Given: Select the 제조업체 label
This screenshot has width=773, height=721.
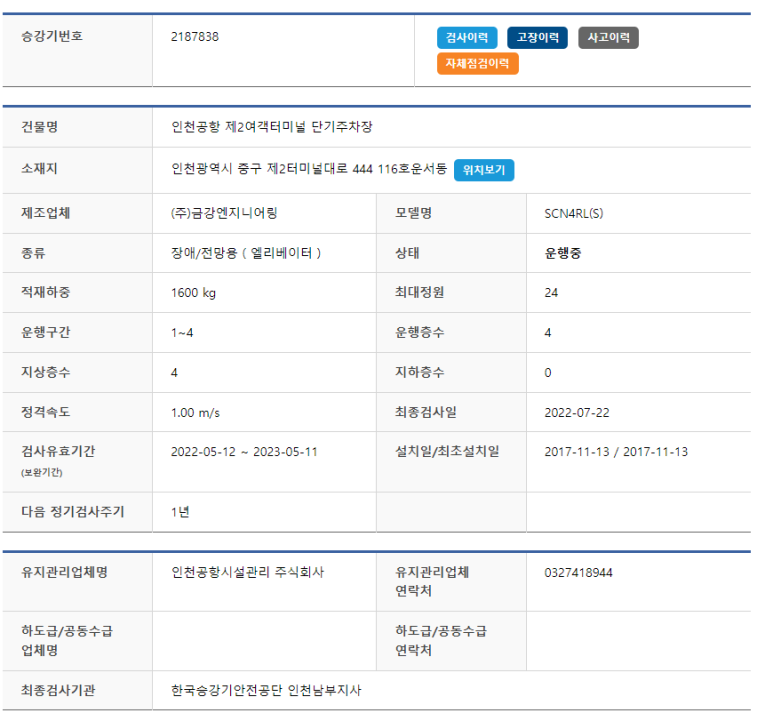Looking at the screenshot, I should pyautogui.click(x=45, y=213).
